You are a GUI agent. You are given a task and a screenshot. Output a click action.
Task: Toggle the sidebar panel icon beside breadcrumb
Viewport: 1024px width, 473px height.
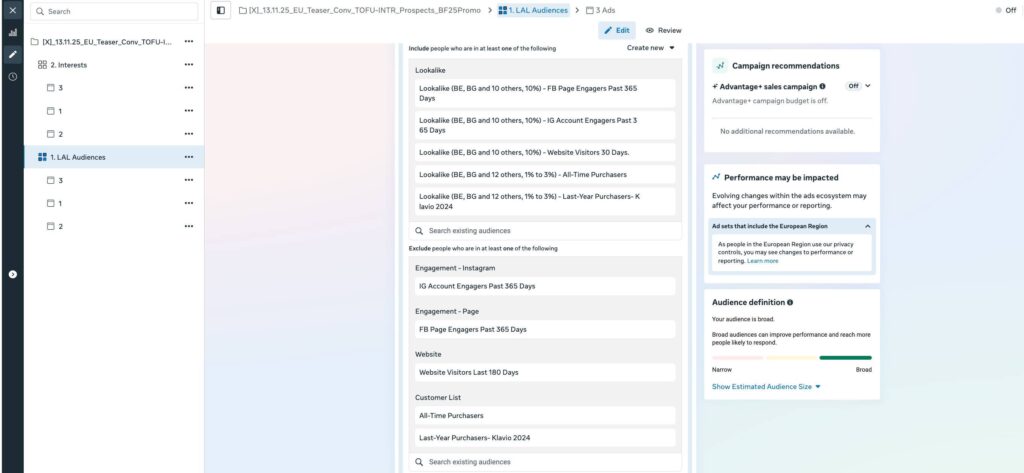click(221, 10)
